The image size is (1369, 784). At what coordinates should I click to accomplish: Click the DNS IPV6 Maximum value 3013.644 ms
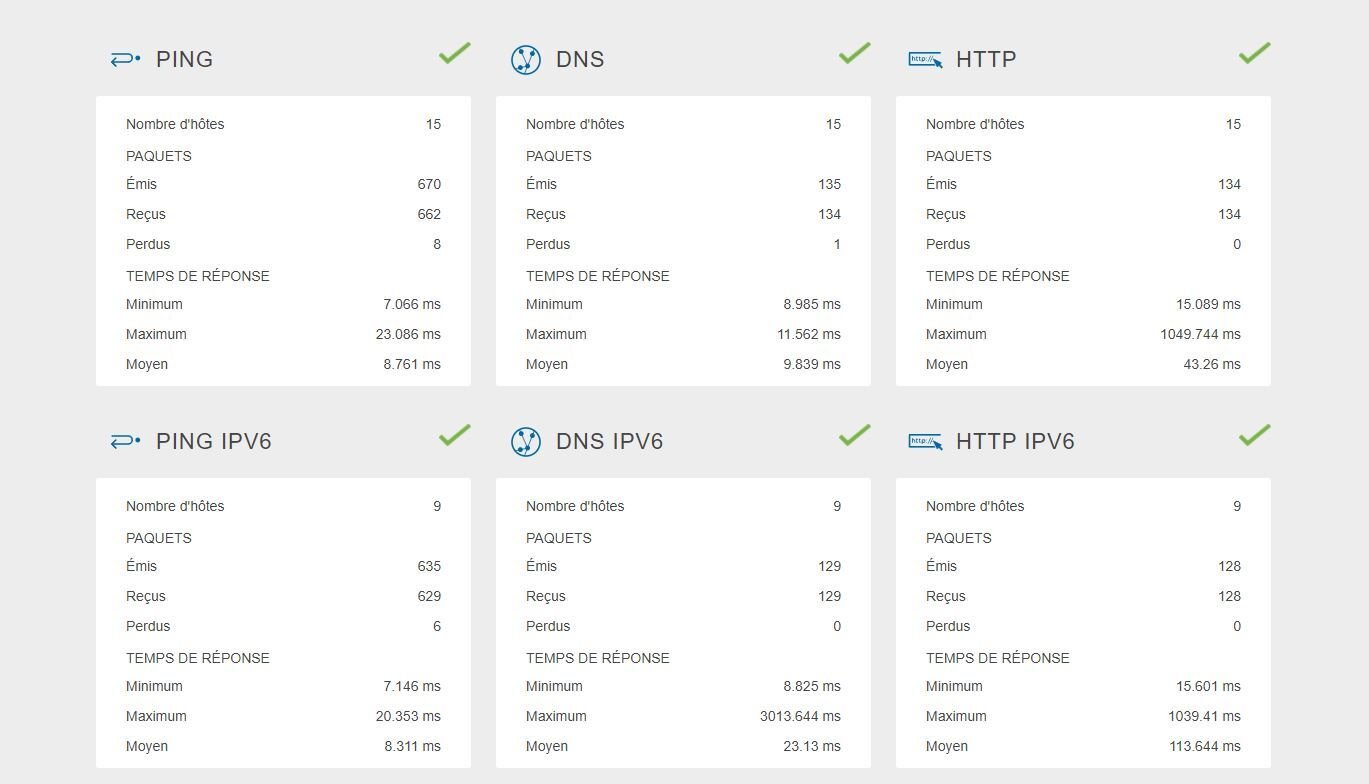tap(800, 716)
